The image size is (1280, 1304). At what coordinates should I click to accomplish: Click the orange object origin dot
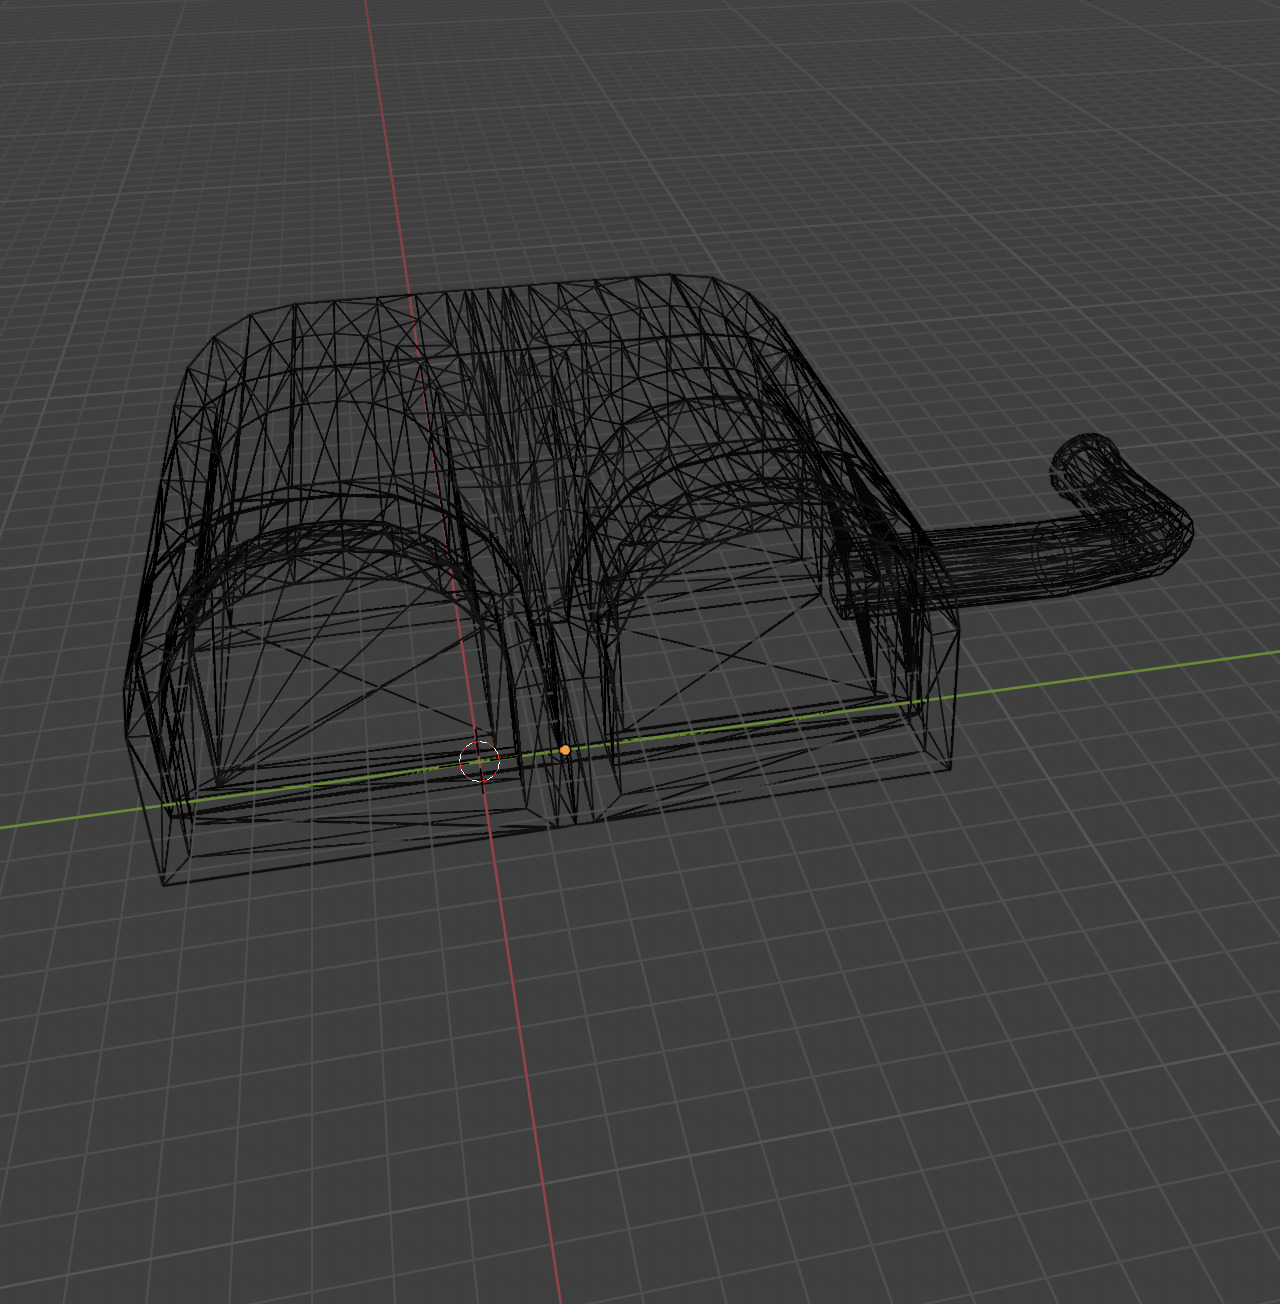[565, 750]
